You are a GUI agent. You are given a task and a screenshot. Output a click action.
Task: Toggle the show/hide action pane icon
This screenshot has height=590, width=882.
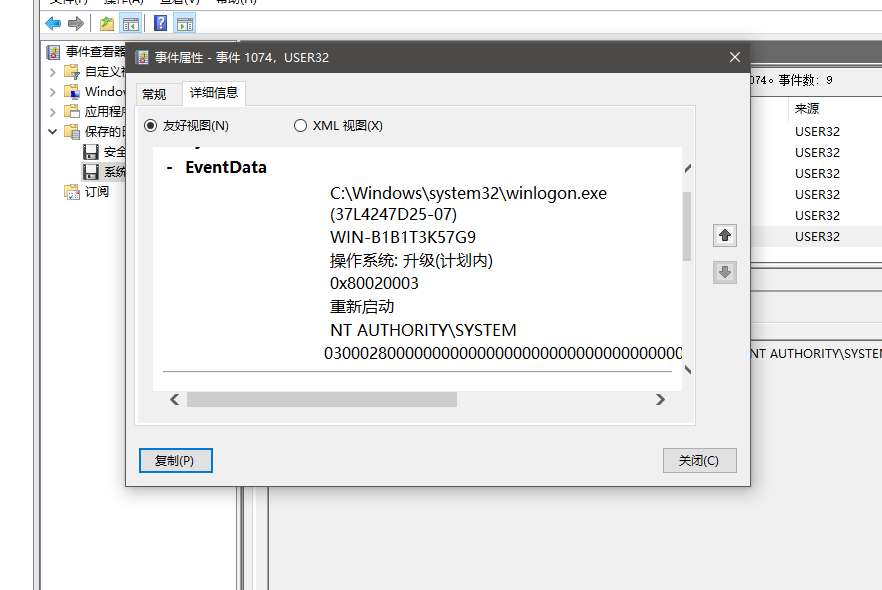pyautogui.click(x=185, y=23)
